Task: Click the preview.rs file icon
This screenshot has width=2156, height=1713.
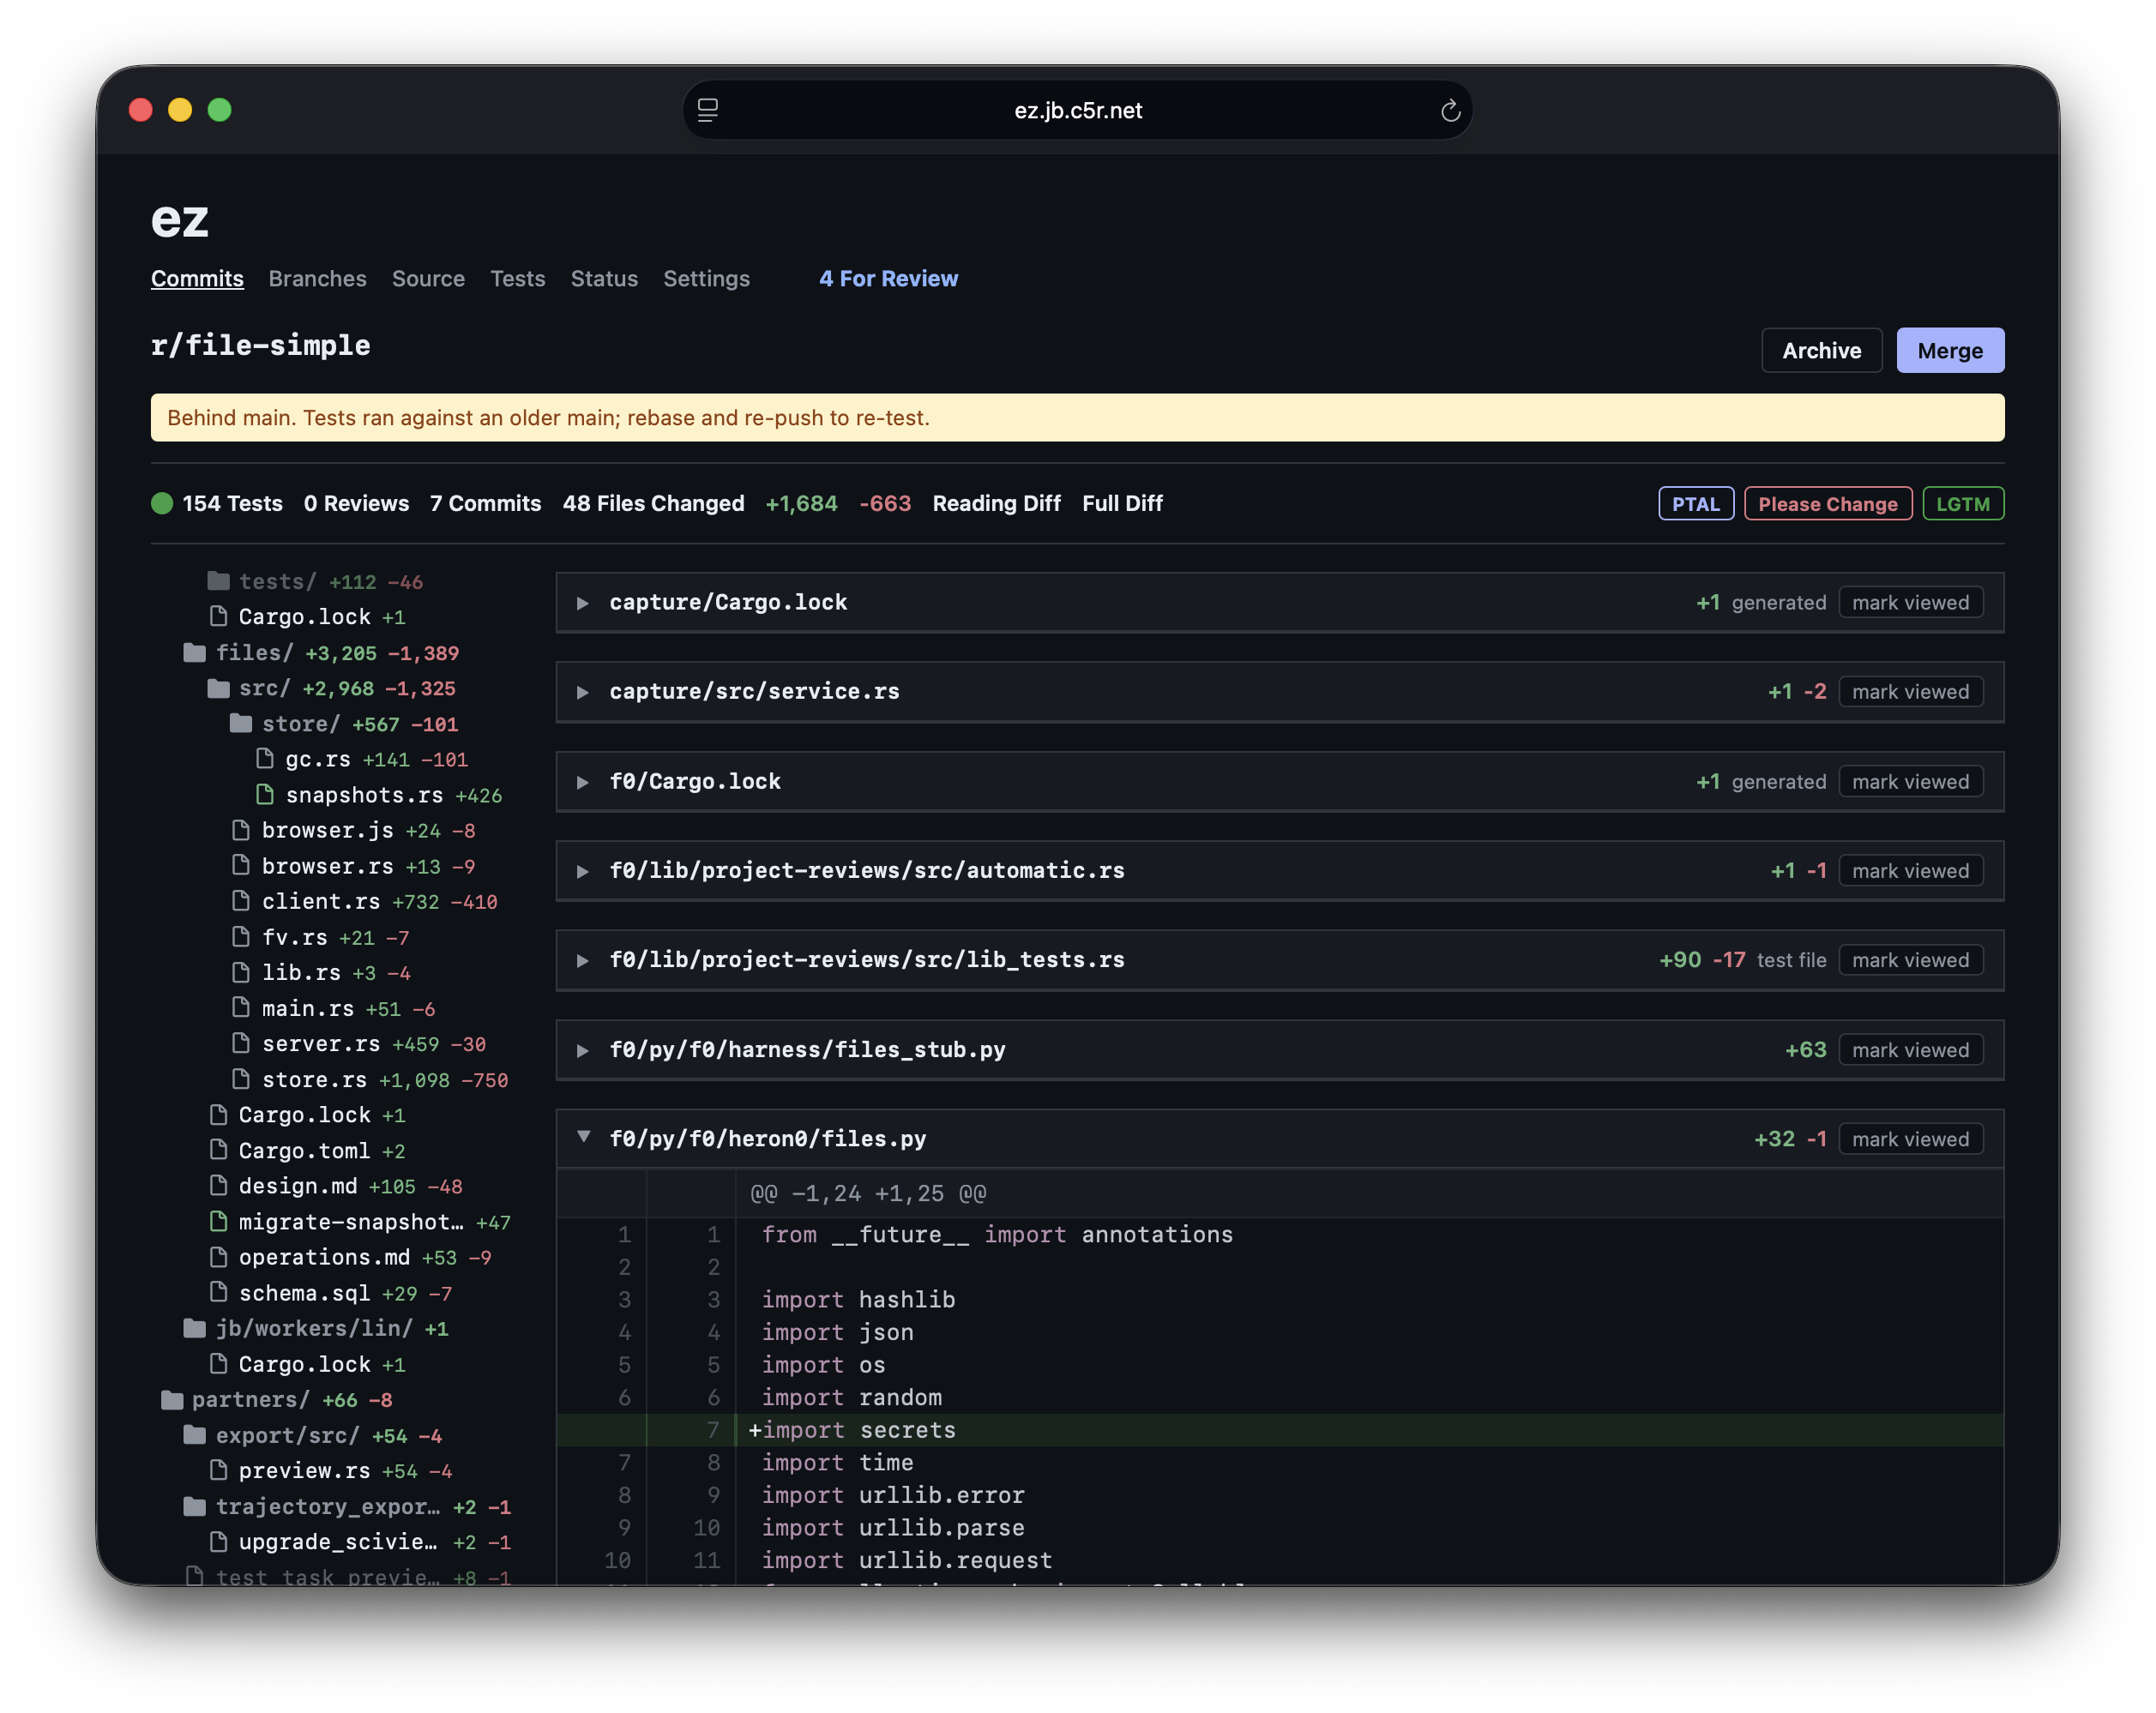Action: (218, 1470)
